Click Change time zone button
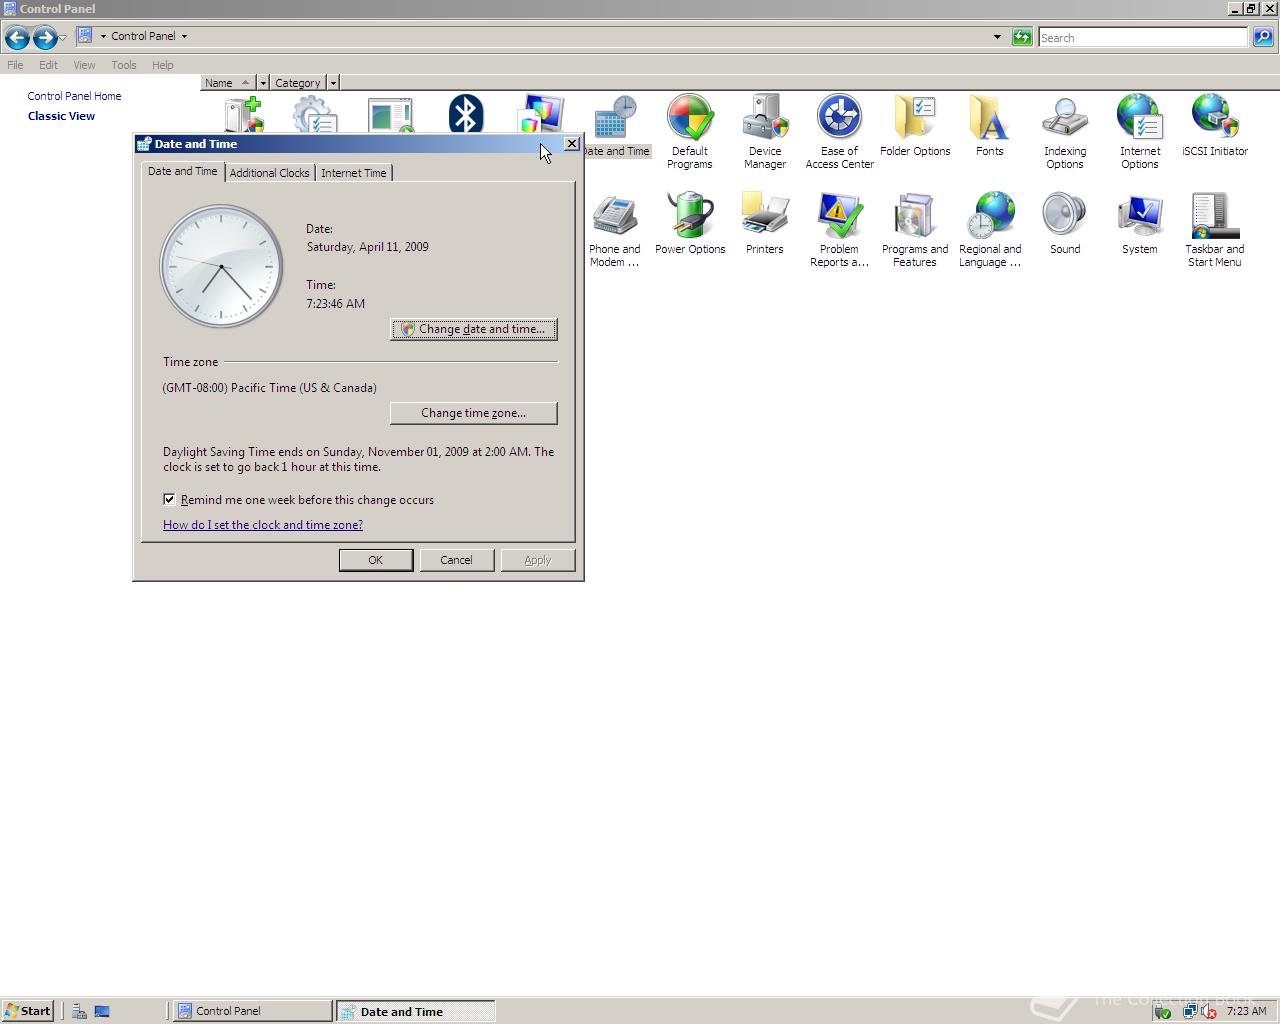This screenshot has height=1024, width=1280. point(474,413)
